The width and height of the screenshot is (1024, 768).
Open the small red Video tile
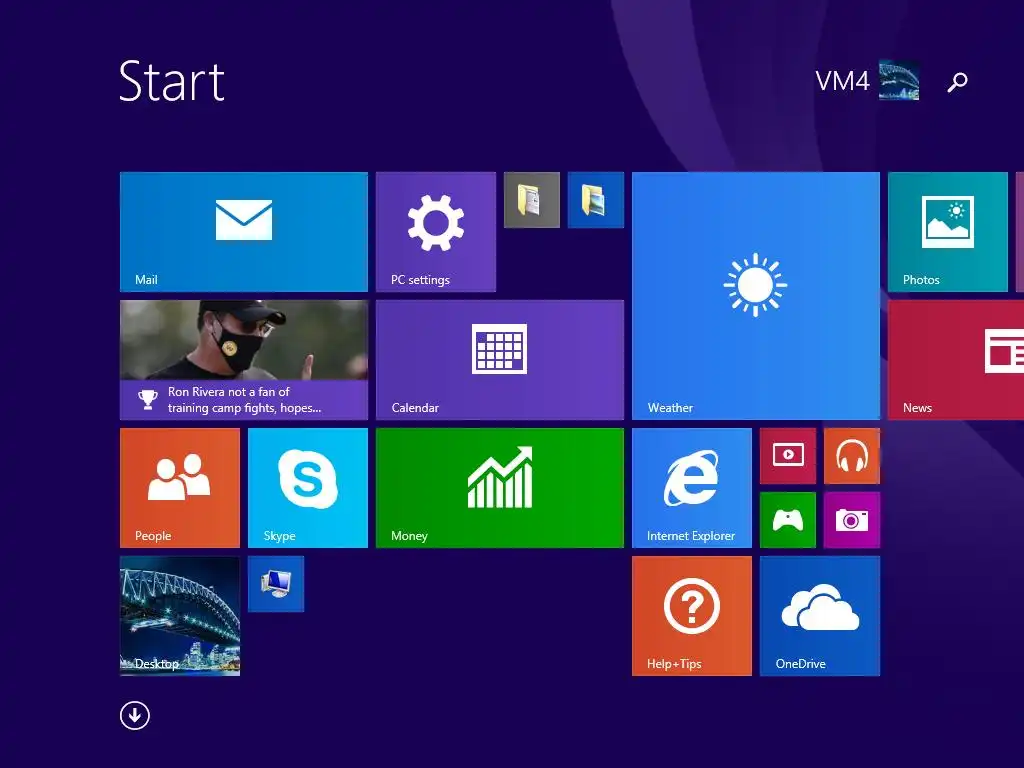tap(788, 456)
